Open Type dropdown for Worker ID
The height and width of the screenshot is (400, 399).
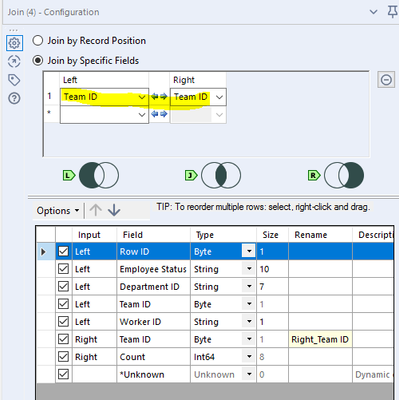pos(249,321)
